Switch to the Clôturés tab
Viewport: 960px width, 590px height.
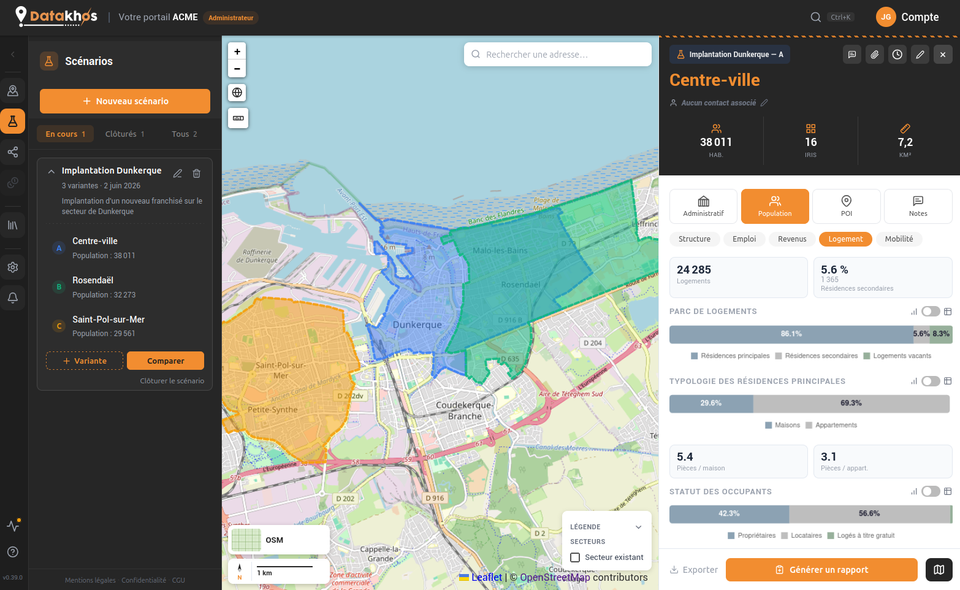tap(124, 134)
